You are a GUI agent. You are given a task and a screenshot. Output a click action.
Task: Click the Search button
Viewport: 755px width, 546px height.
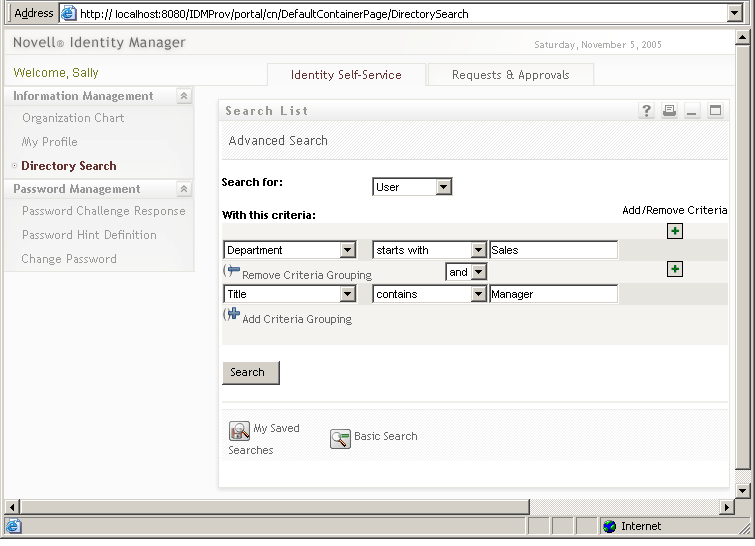point(251,373)
